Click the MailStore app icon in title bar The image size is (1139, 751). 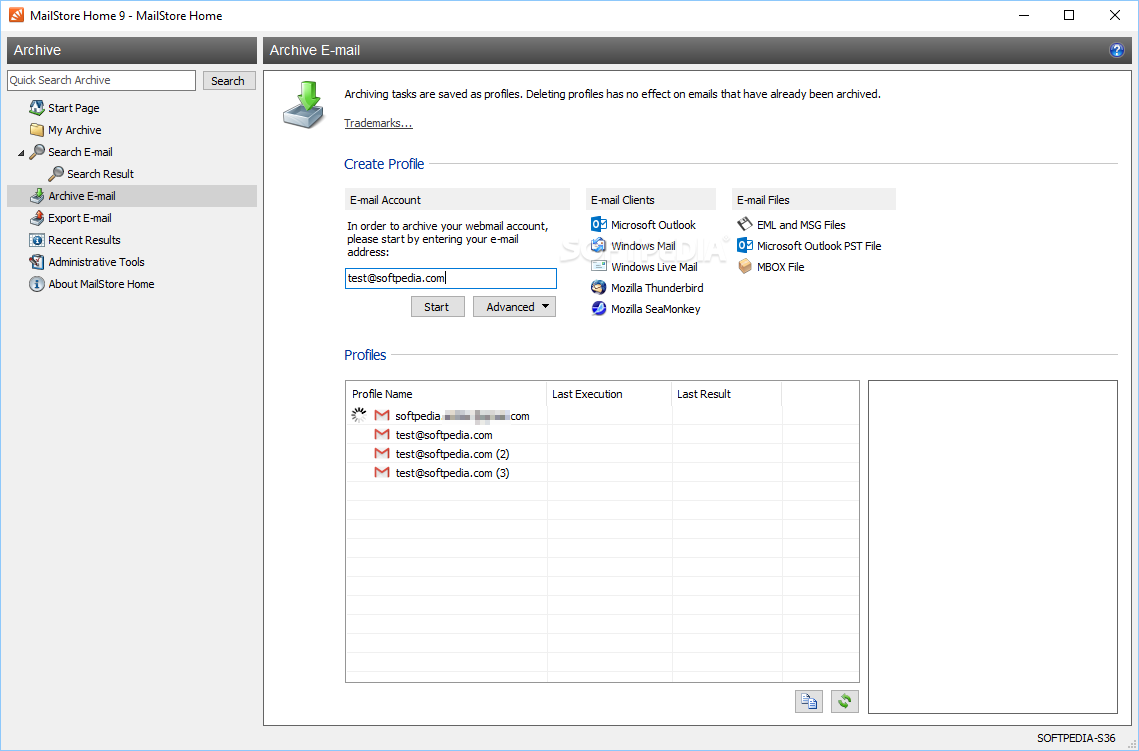click(16, 15)
